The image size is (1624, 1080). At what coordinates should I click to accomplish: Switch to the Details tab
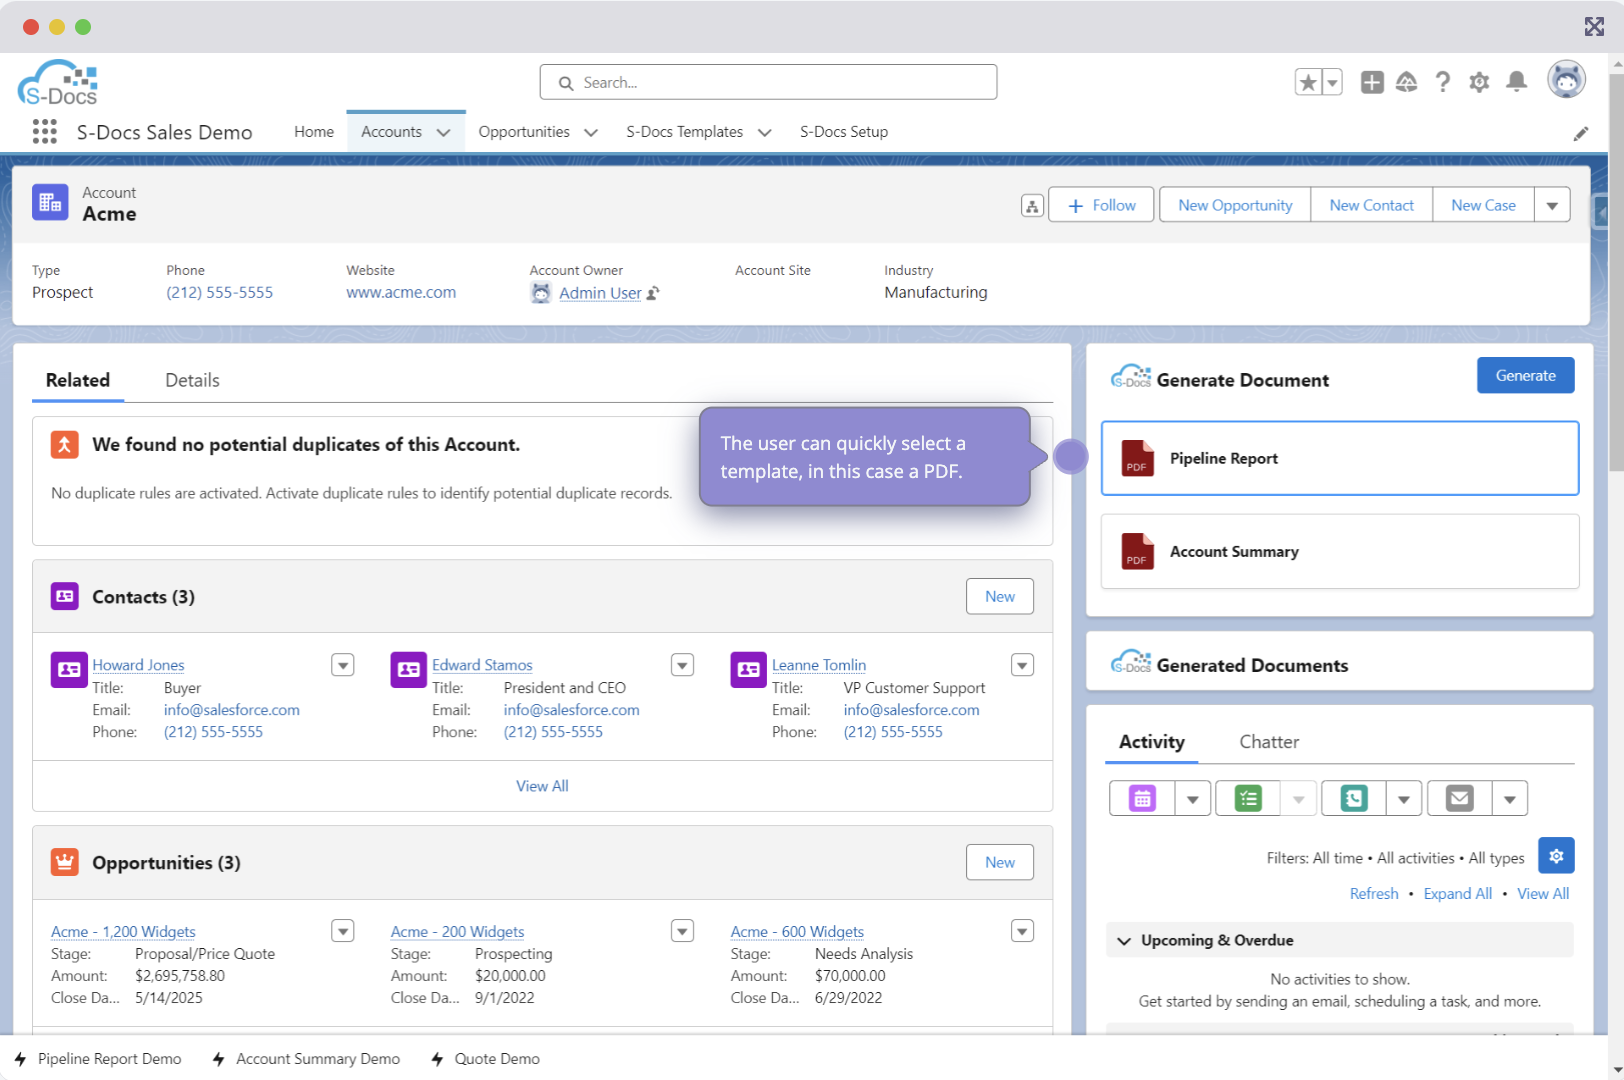click(x=192, y=380)
